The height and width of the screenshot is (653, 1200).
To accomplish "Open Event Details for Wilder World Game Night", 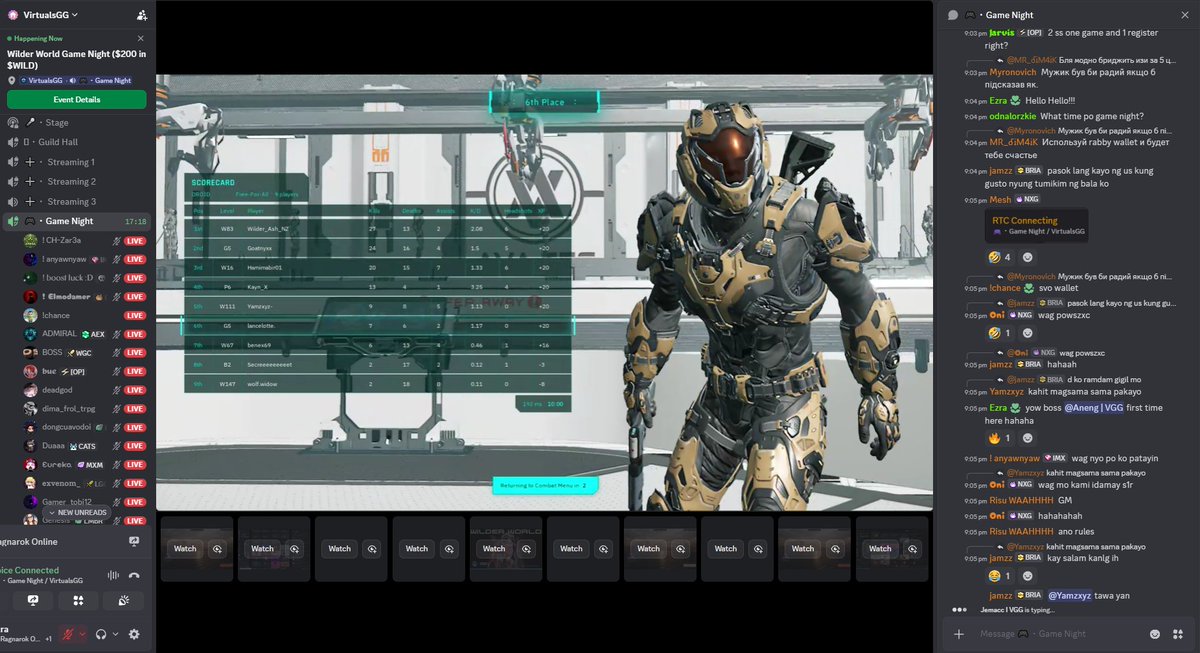I will [x=77, y=99].
